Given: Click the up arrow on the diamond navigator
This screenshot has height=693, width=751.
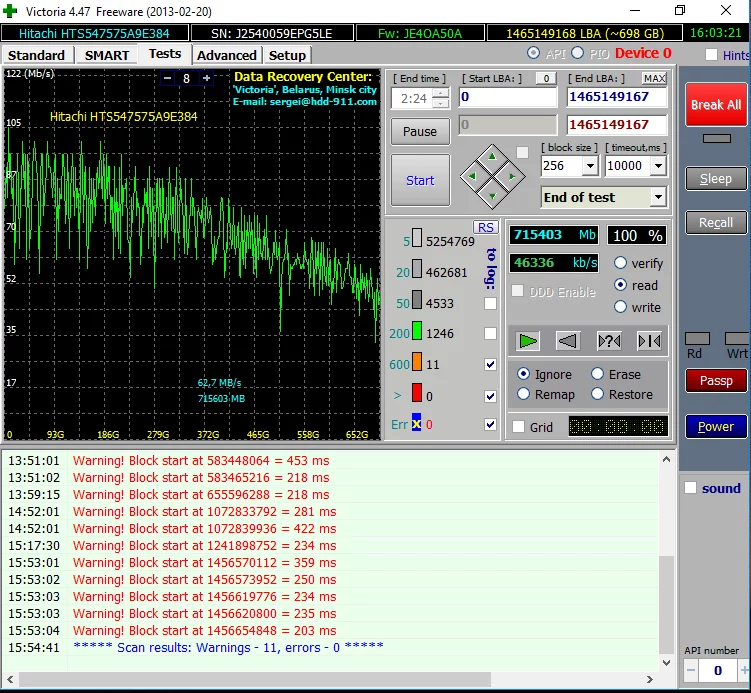Looking at the screenshot, I should 491,158.
